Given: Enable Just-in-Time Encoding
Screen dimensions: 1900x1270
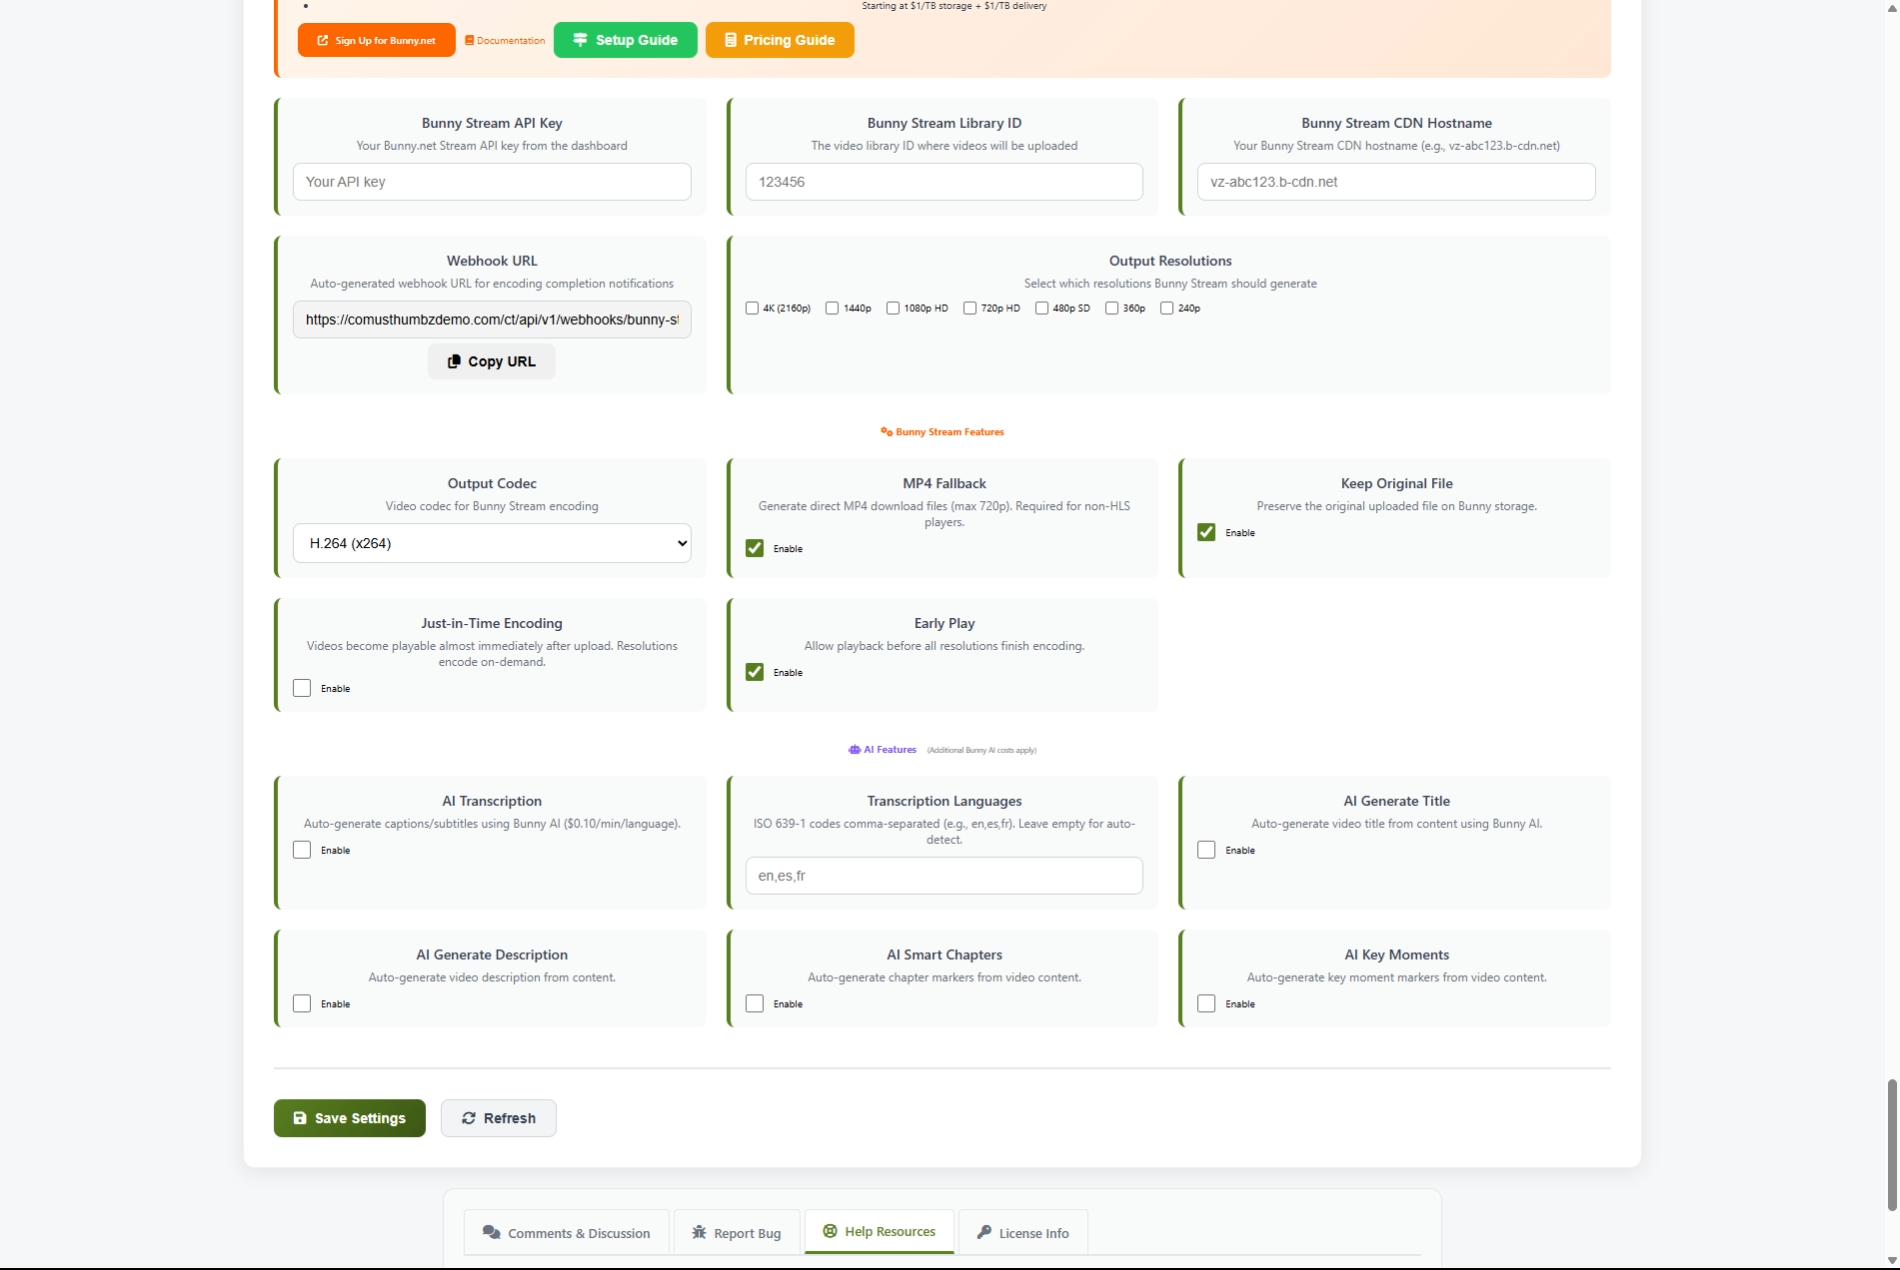Looking at the screenshot, I should (x=302, y=688).
